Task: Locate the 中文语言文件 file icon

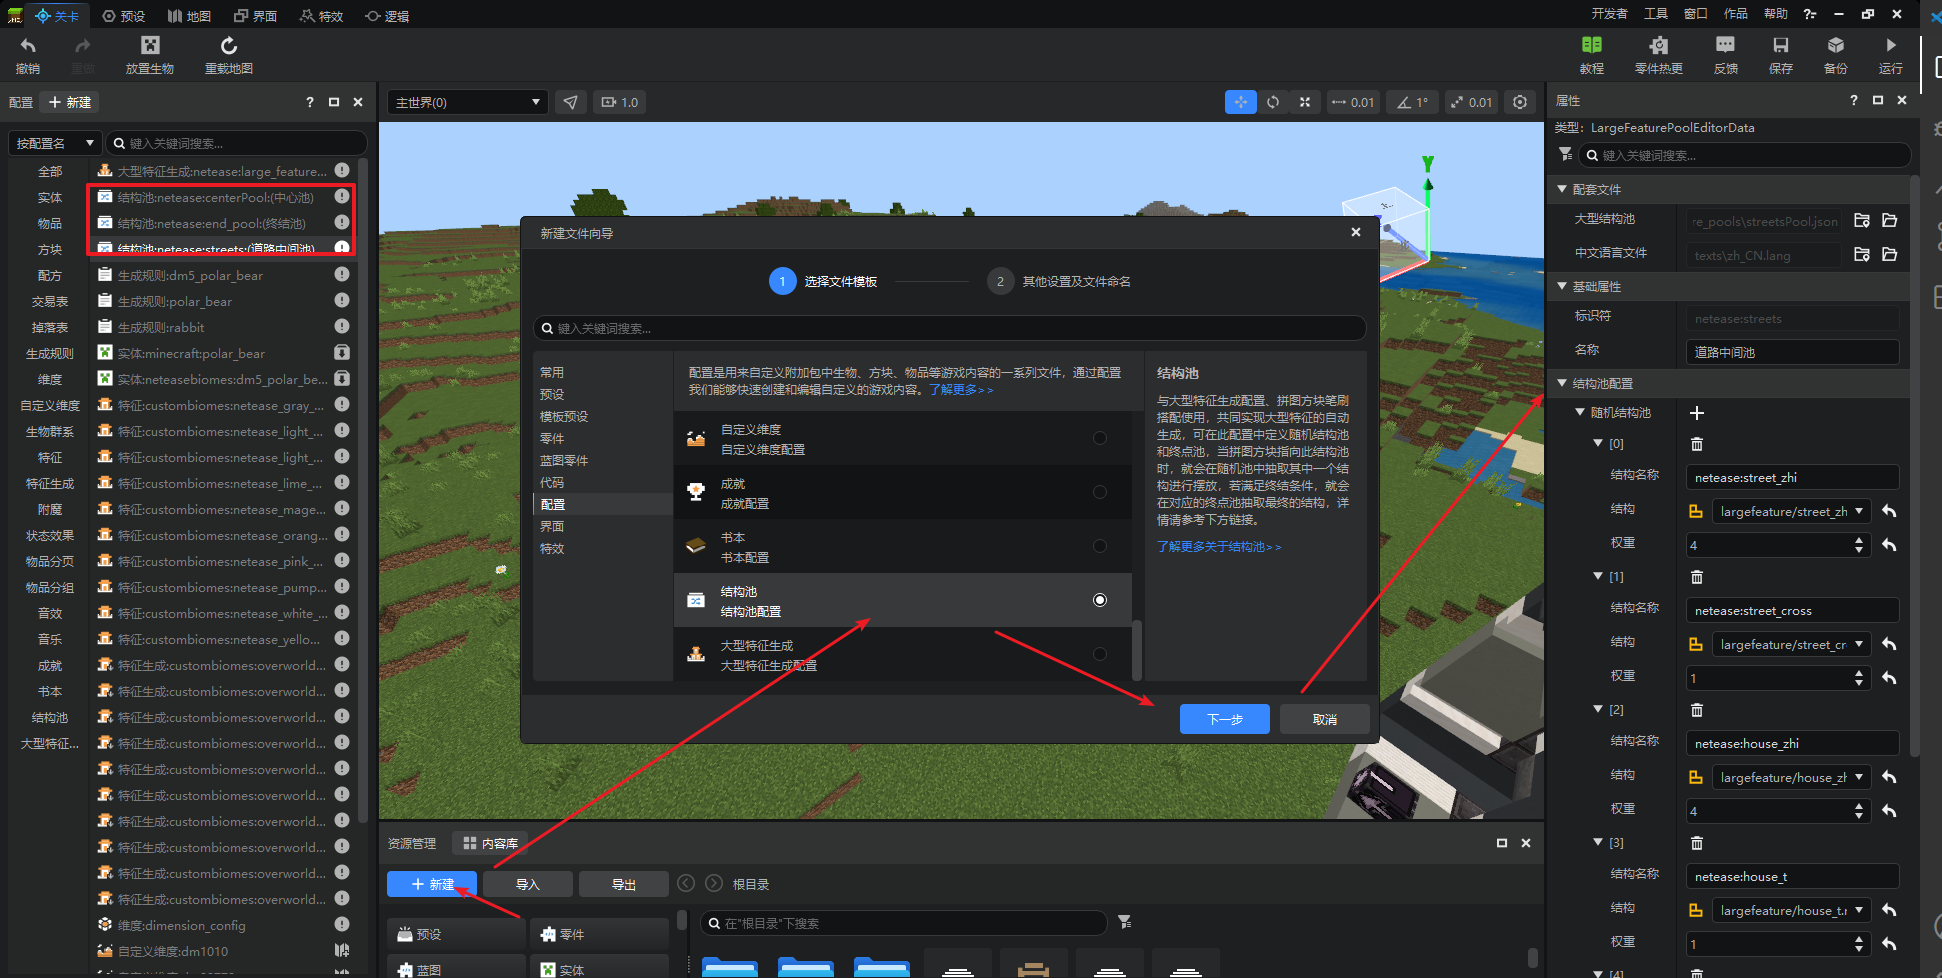Action: coord(1862,254)
